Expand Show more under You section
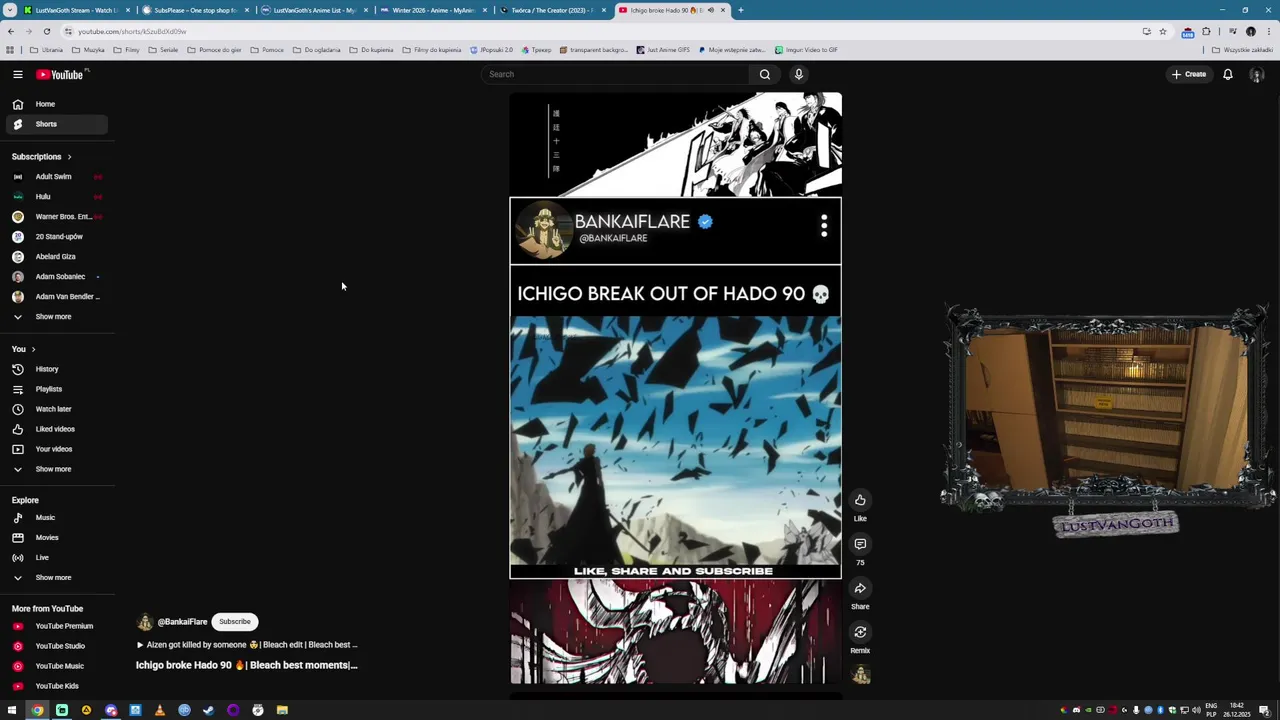 click(55, 469)
